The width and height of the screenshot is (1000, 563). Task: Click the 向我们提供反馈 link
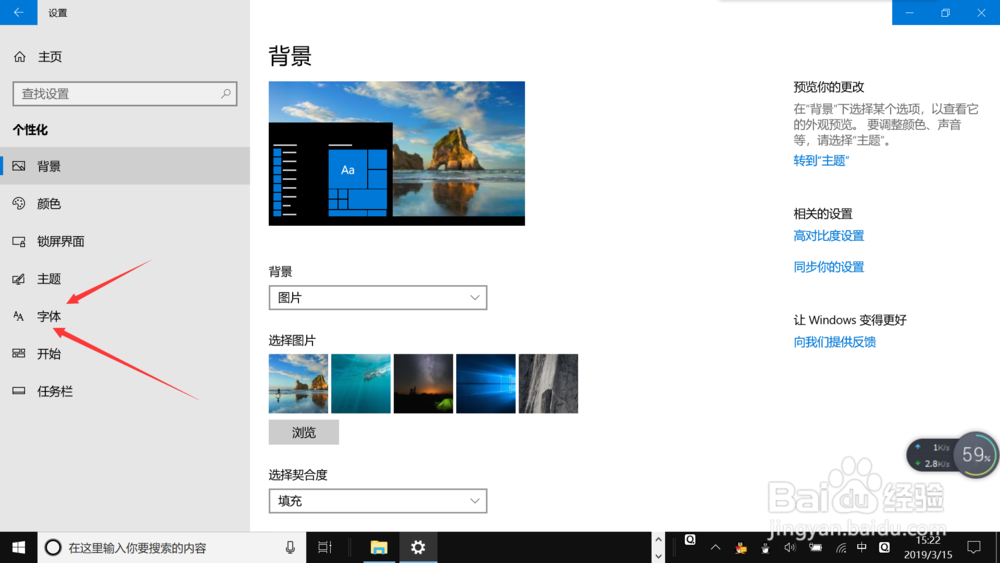[x=835, y=342]
